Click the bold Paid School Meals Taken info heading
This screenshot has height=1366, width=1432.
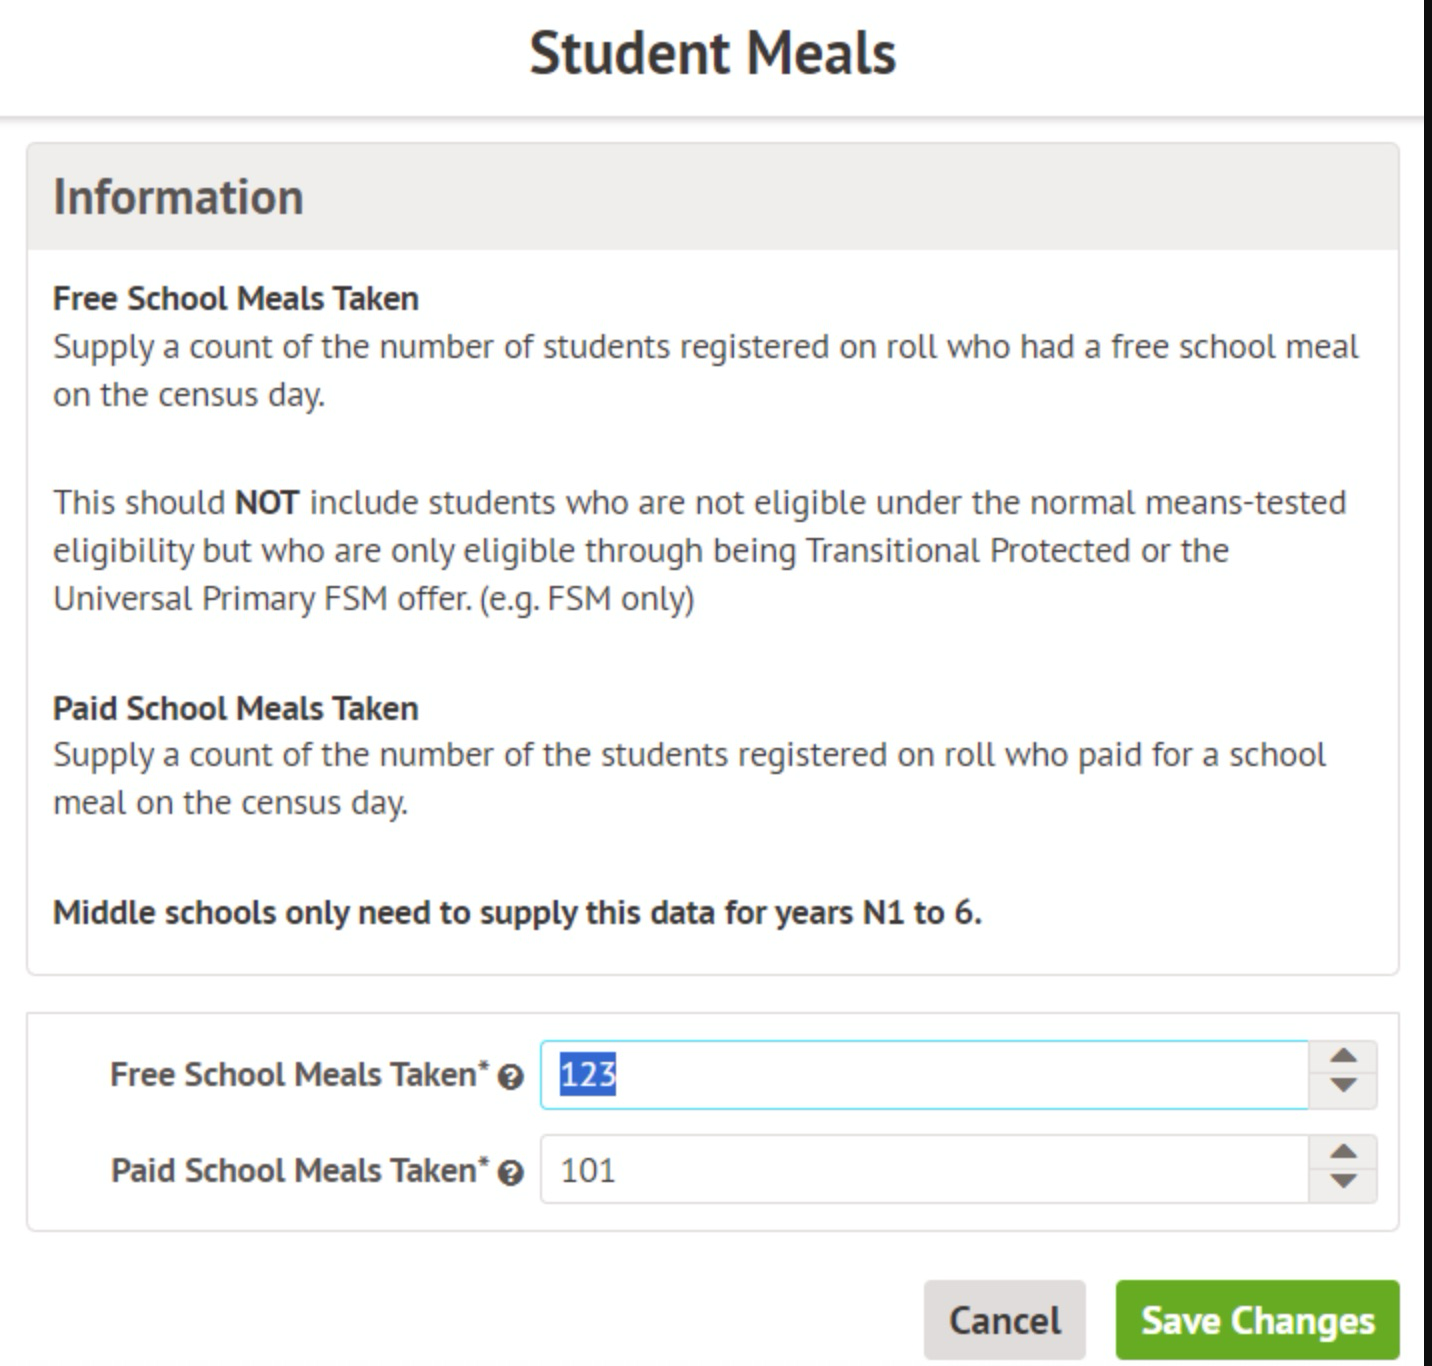tap(236, 708)
